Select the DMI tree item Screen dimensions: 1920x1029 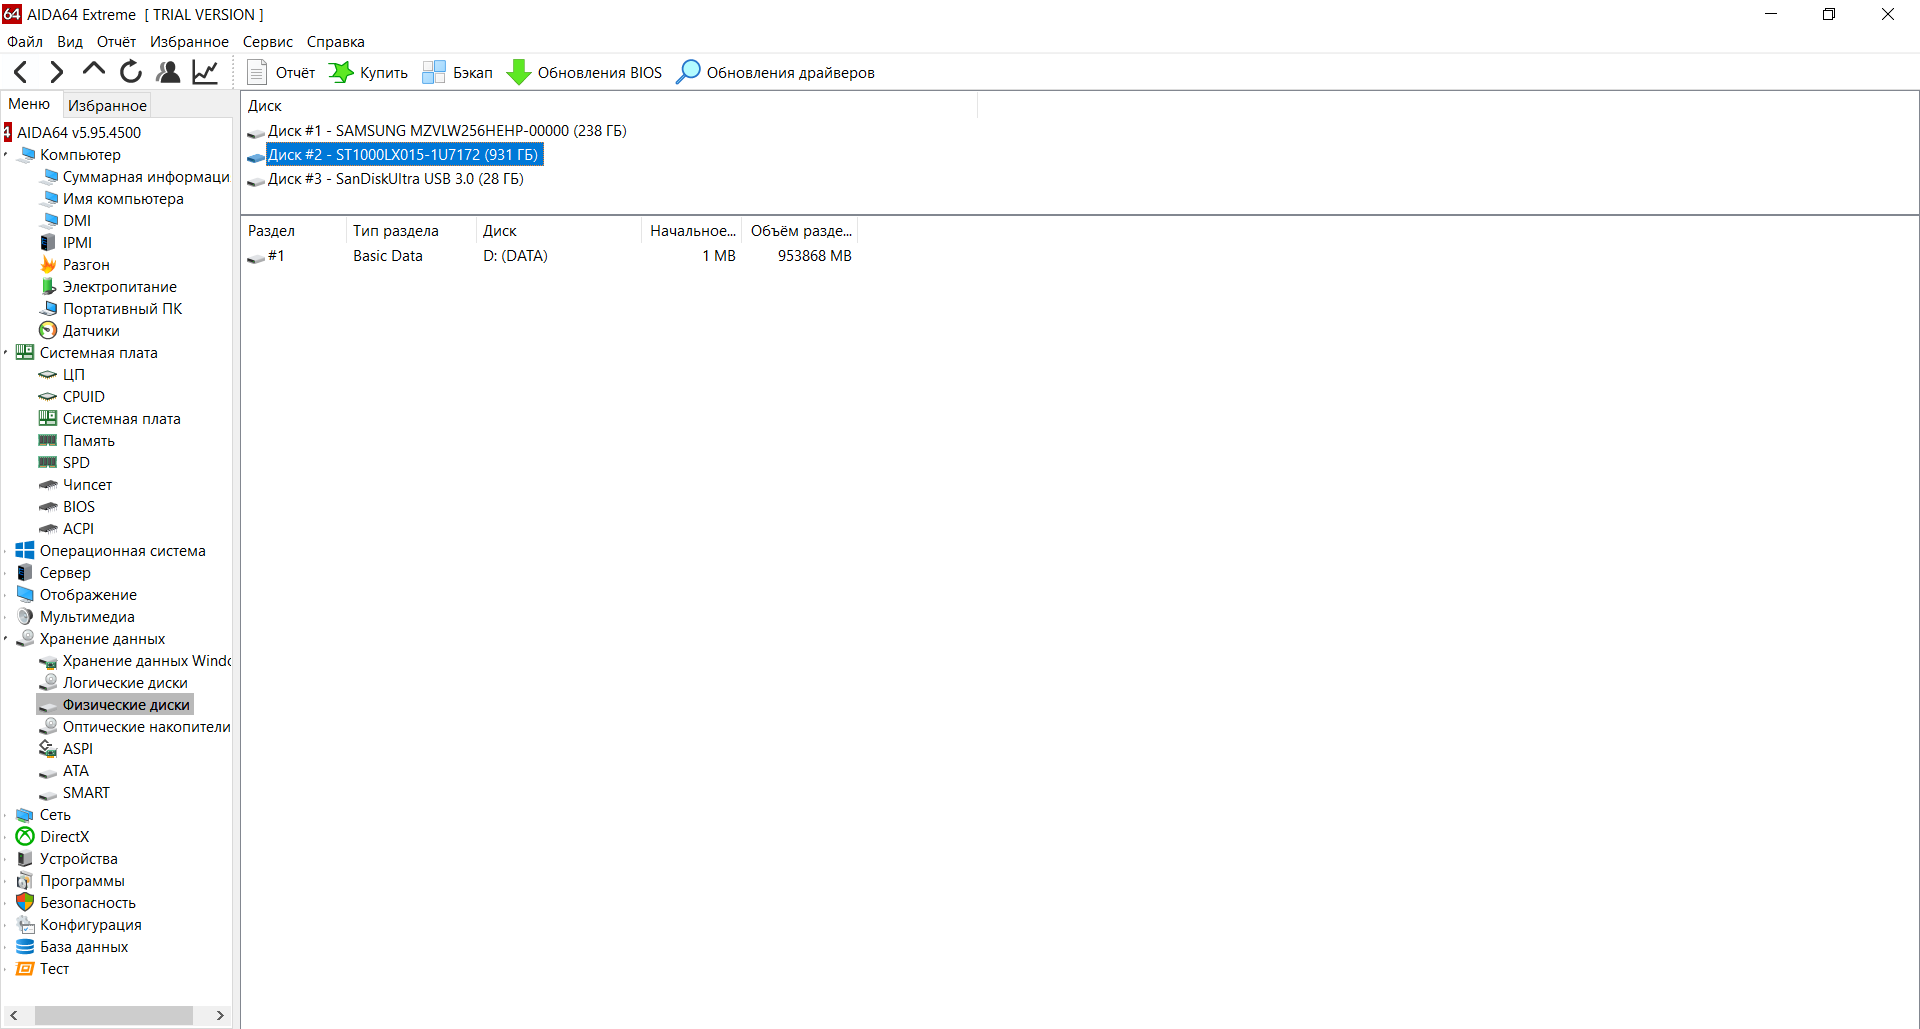point(77,221)
